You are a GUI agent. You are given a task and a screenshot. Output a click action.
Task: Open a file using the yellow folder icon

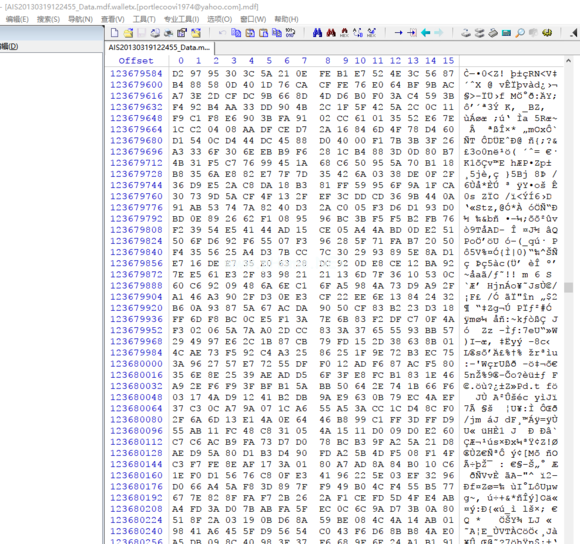(128, 33)
